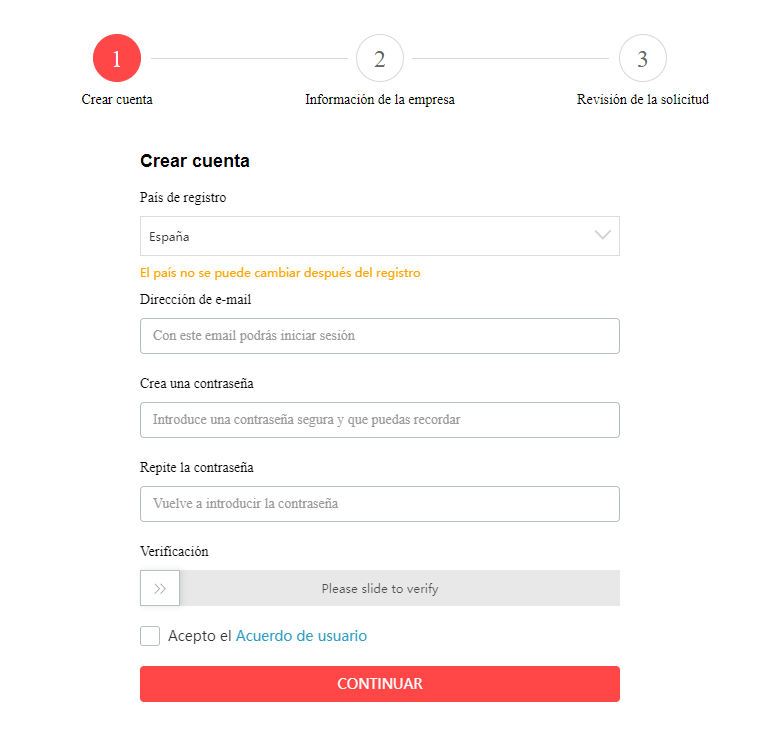Click the 'Please slide to verify' track
The width and height of the screenshot is (765, 750).
pos(400,588)
